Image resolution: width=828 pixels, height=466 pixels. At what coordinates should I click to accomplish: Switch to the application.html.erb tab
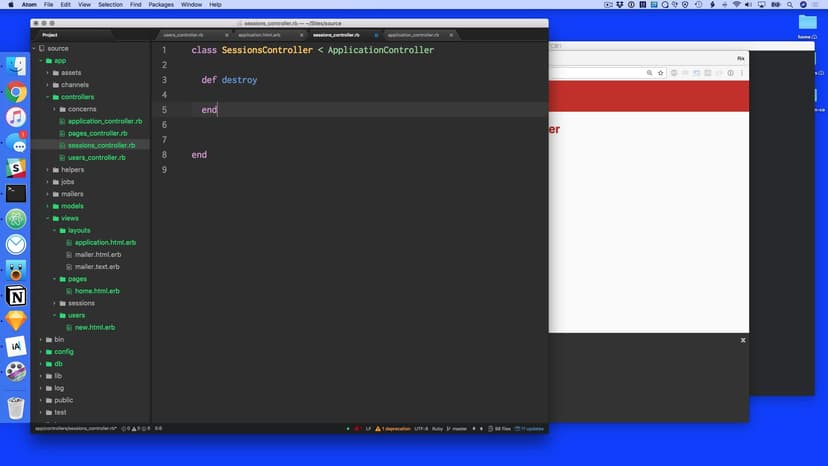tap(256, 35)
